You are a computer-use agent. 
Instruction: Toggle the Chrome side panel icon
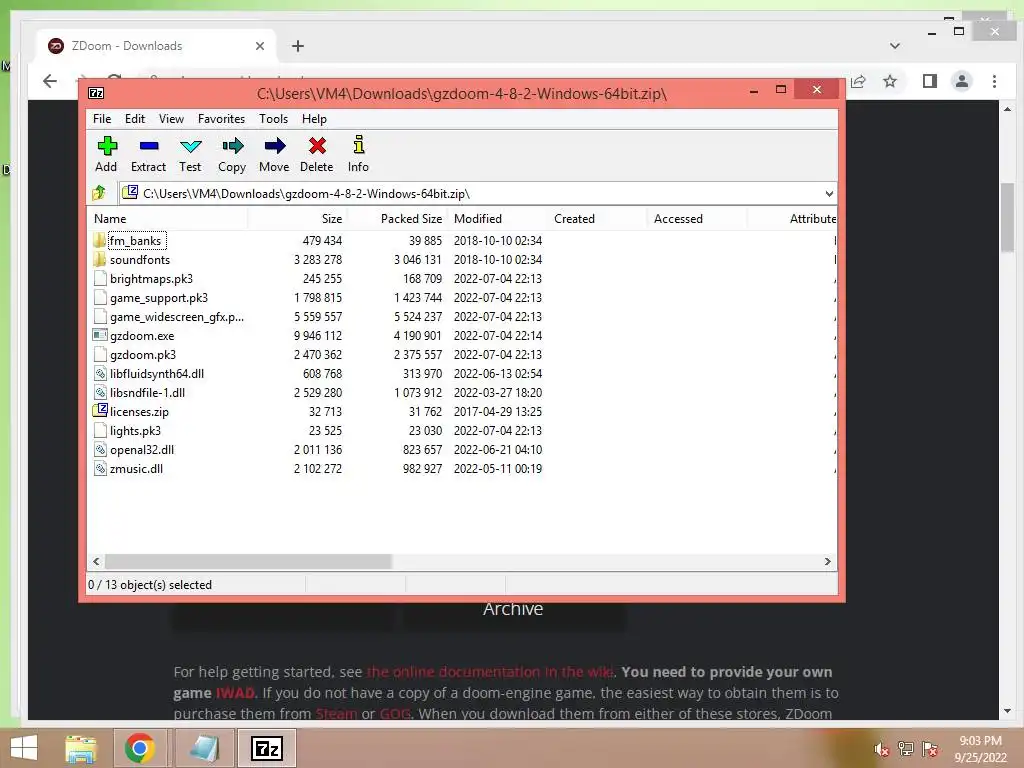pos(929,81)
